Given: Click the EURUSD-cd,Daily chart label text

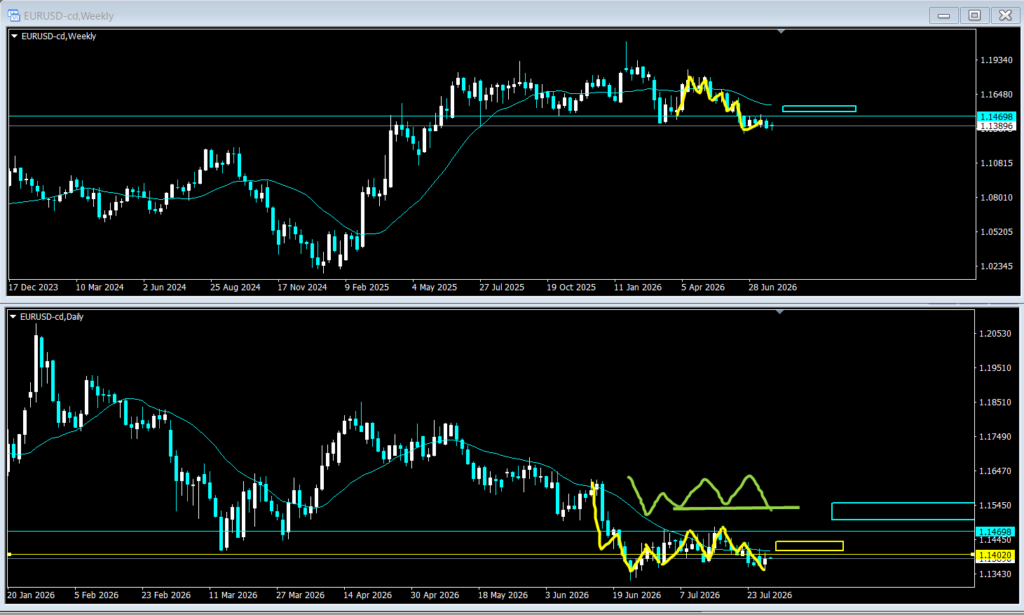Looking at the screenshot, I should 52,317.
